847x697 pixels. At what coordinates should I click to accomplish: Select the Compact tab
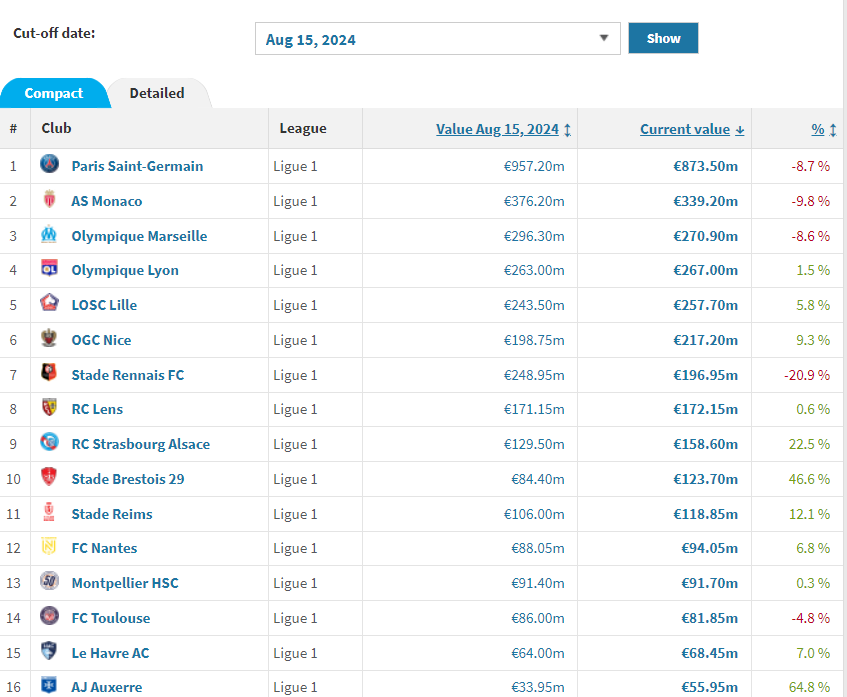[54, 93]
